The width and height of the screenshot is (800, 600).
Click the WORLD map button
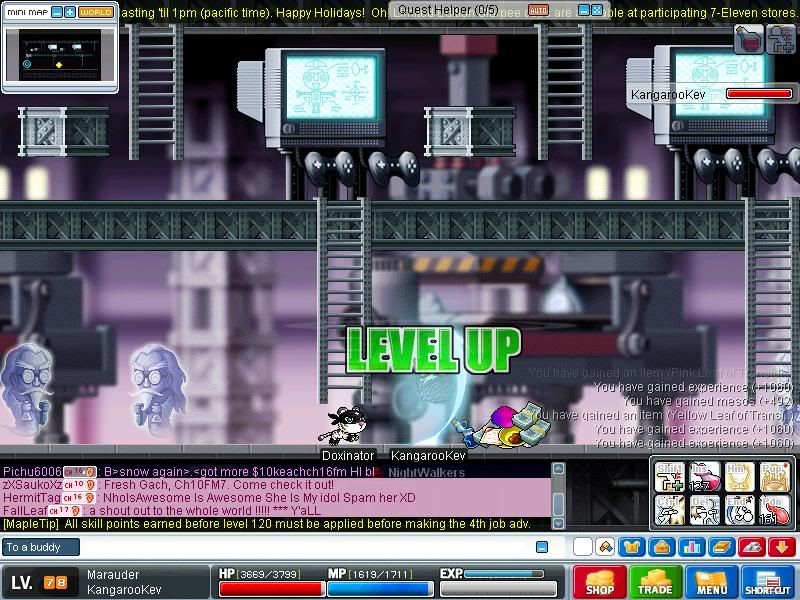(96, 12)
